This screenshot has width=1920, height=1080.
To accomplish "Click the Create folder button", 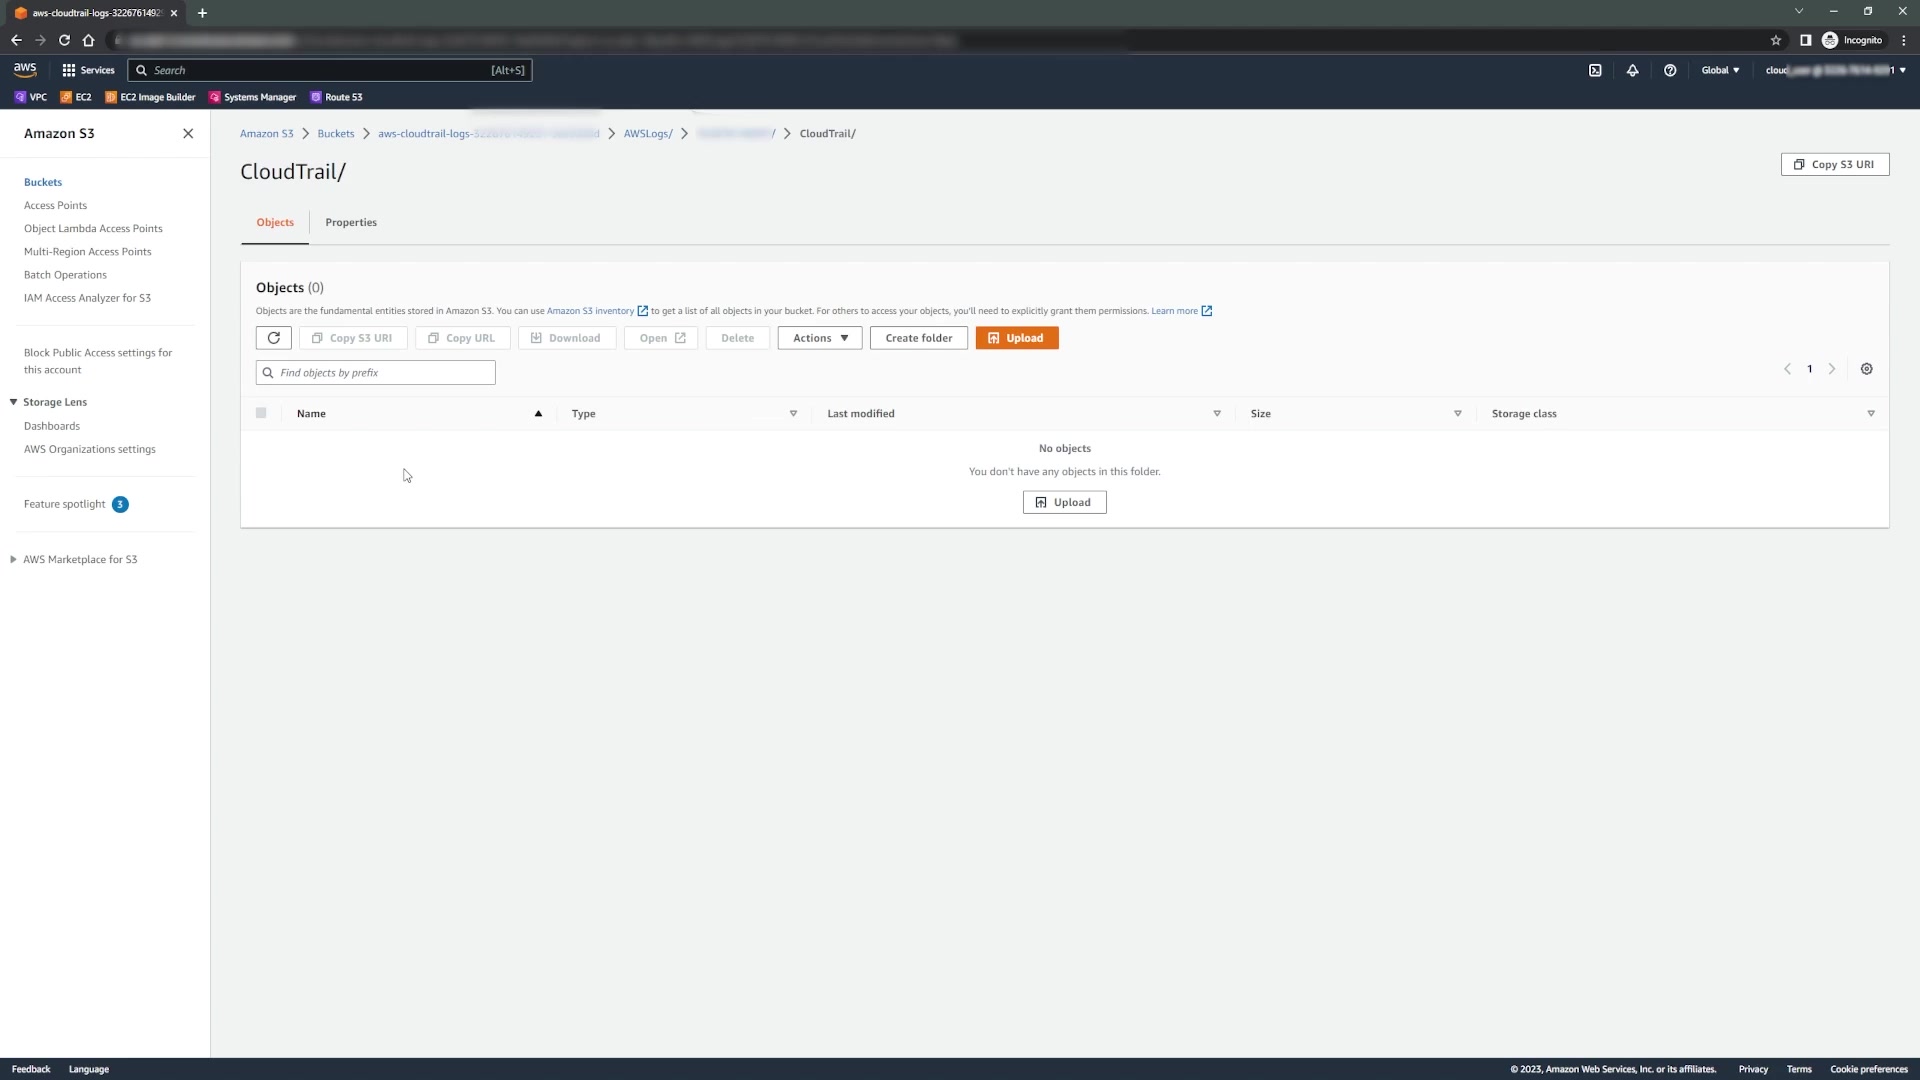I will click(x=918, y=338).
